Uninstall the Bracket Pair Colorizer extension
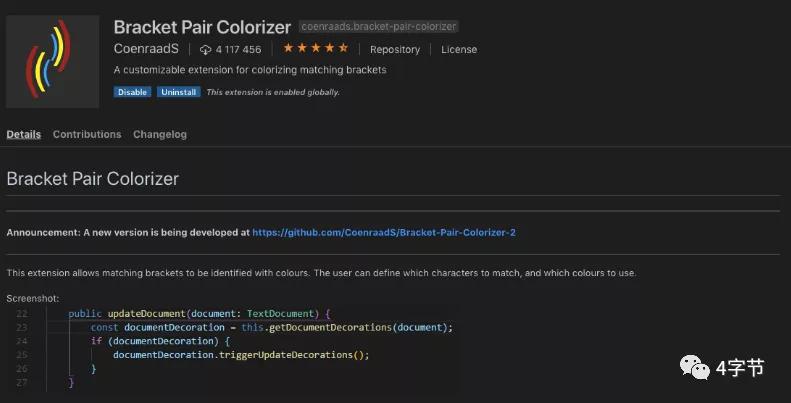 [x=179, y=92]
